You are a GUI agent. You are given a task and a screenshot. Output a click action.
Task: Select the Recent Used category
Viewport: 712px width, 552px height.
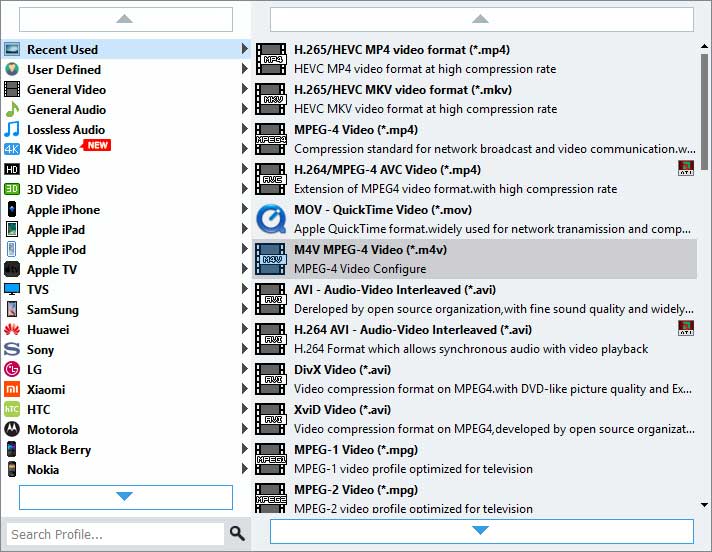[62, 50]
